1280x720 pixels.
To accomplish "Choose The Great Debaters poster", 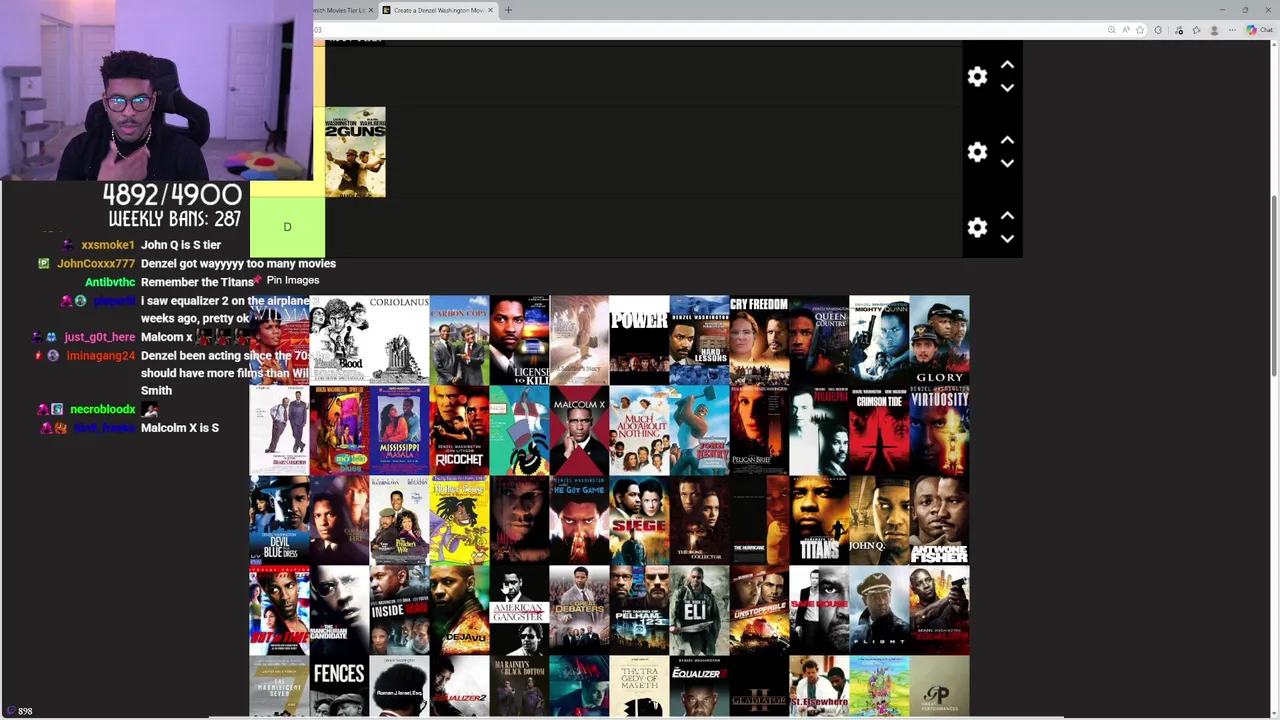I will click(579, 610).
